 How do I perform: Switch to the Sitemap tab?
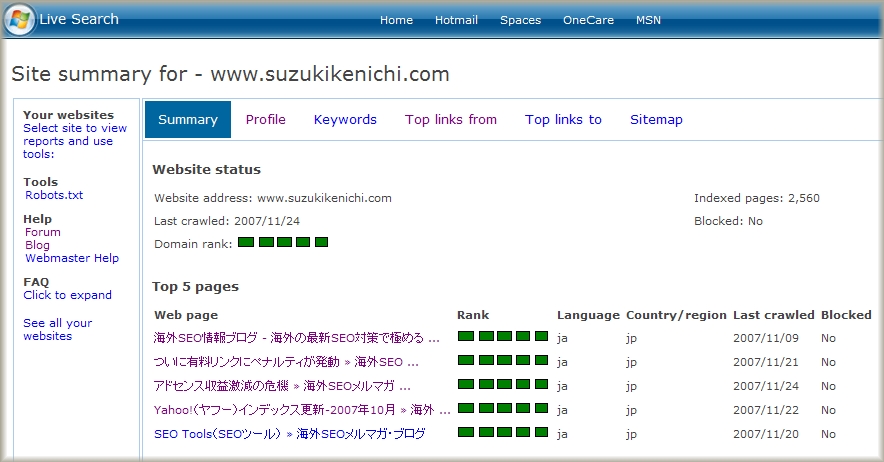click(x=656, y=120)
